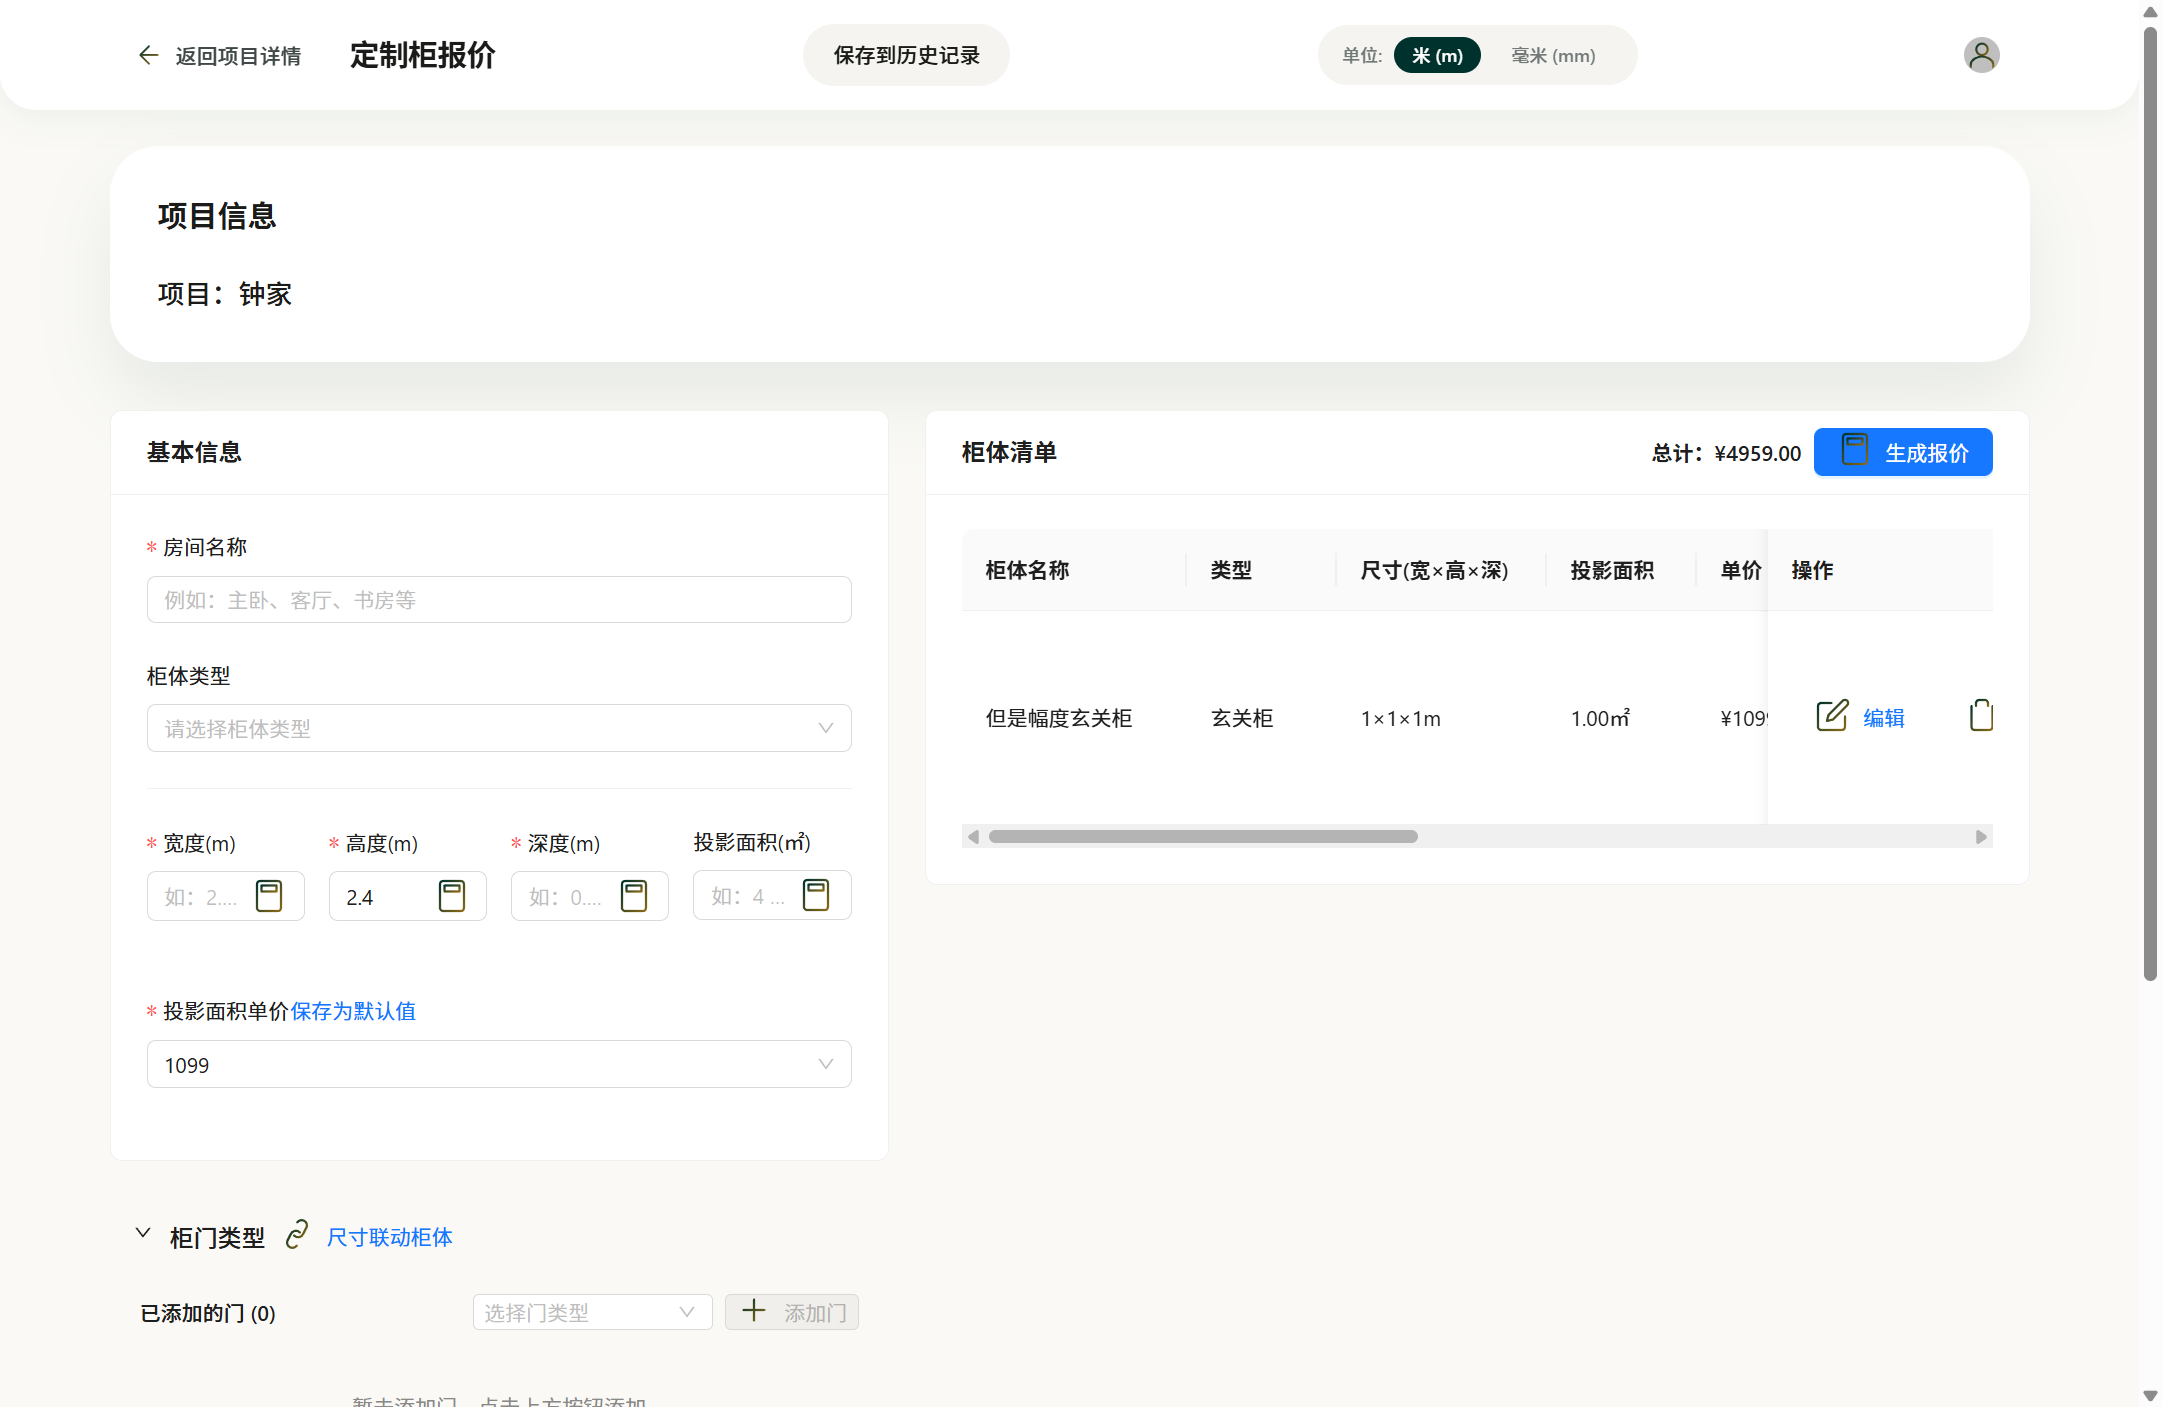Click the 生成报价 button
This screenshot has width=2162, height=1407.
click(1903, 452)
